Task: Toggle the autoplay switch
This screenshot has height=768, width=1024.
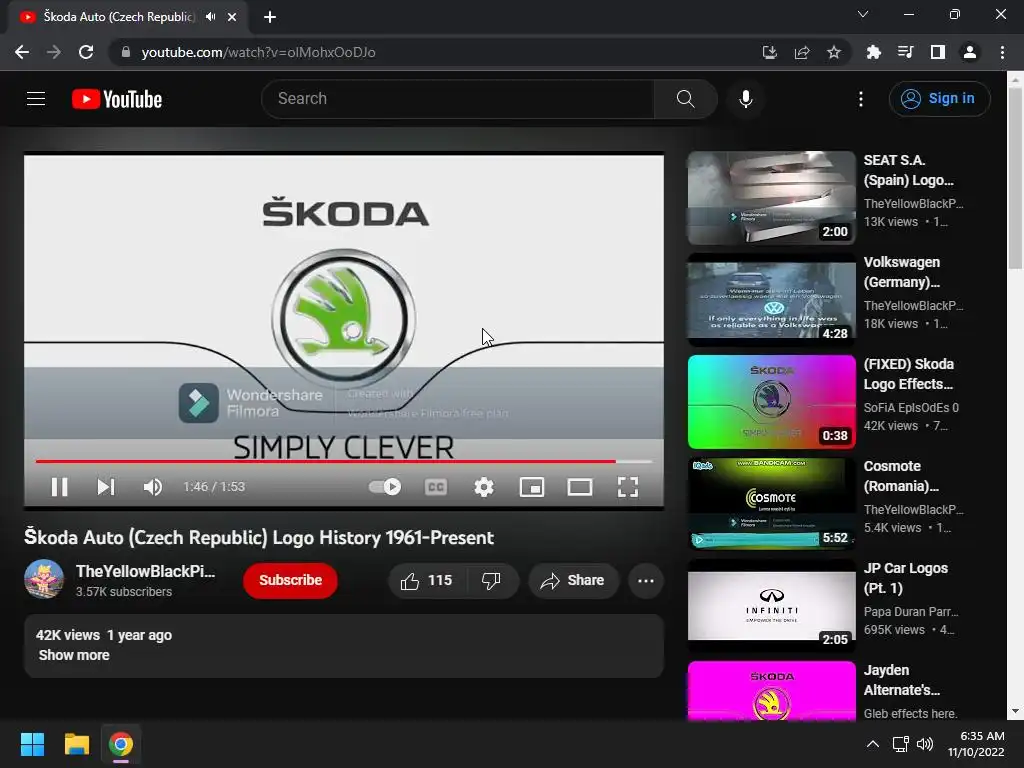Action: click(385, 487)
